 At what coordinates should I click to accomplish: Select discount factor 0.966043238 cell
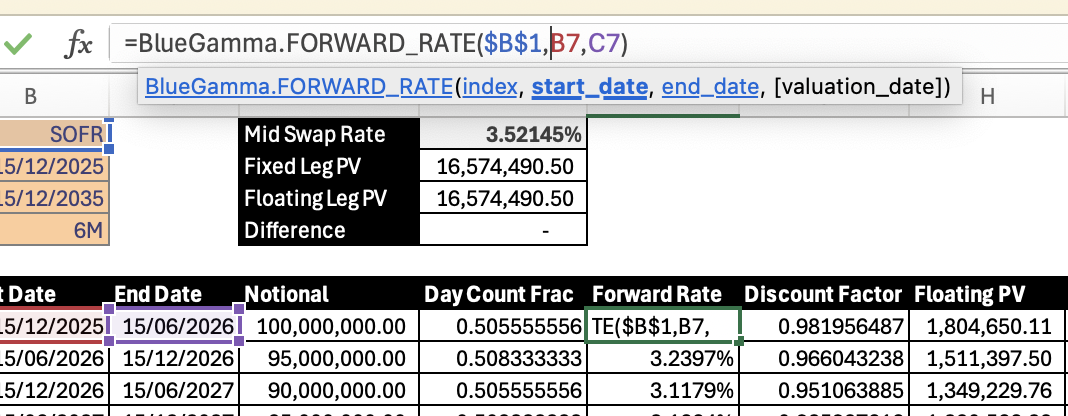pos(824,358)
